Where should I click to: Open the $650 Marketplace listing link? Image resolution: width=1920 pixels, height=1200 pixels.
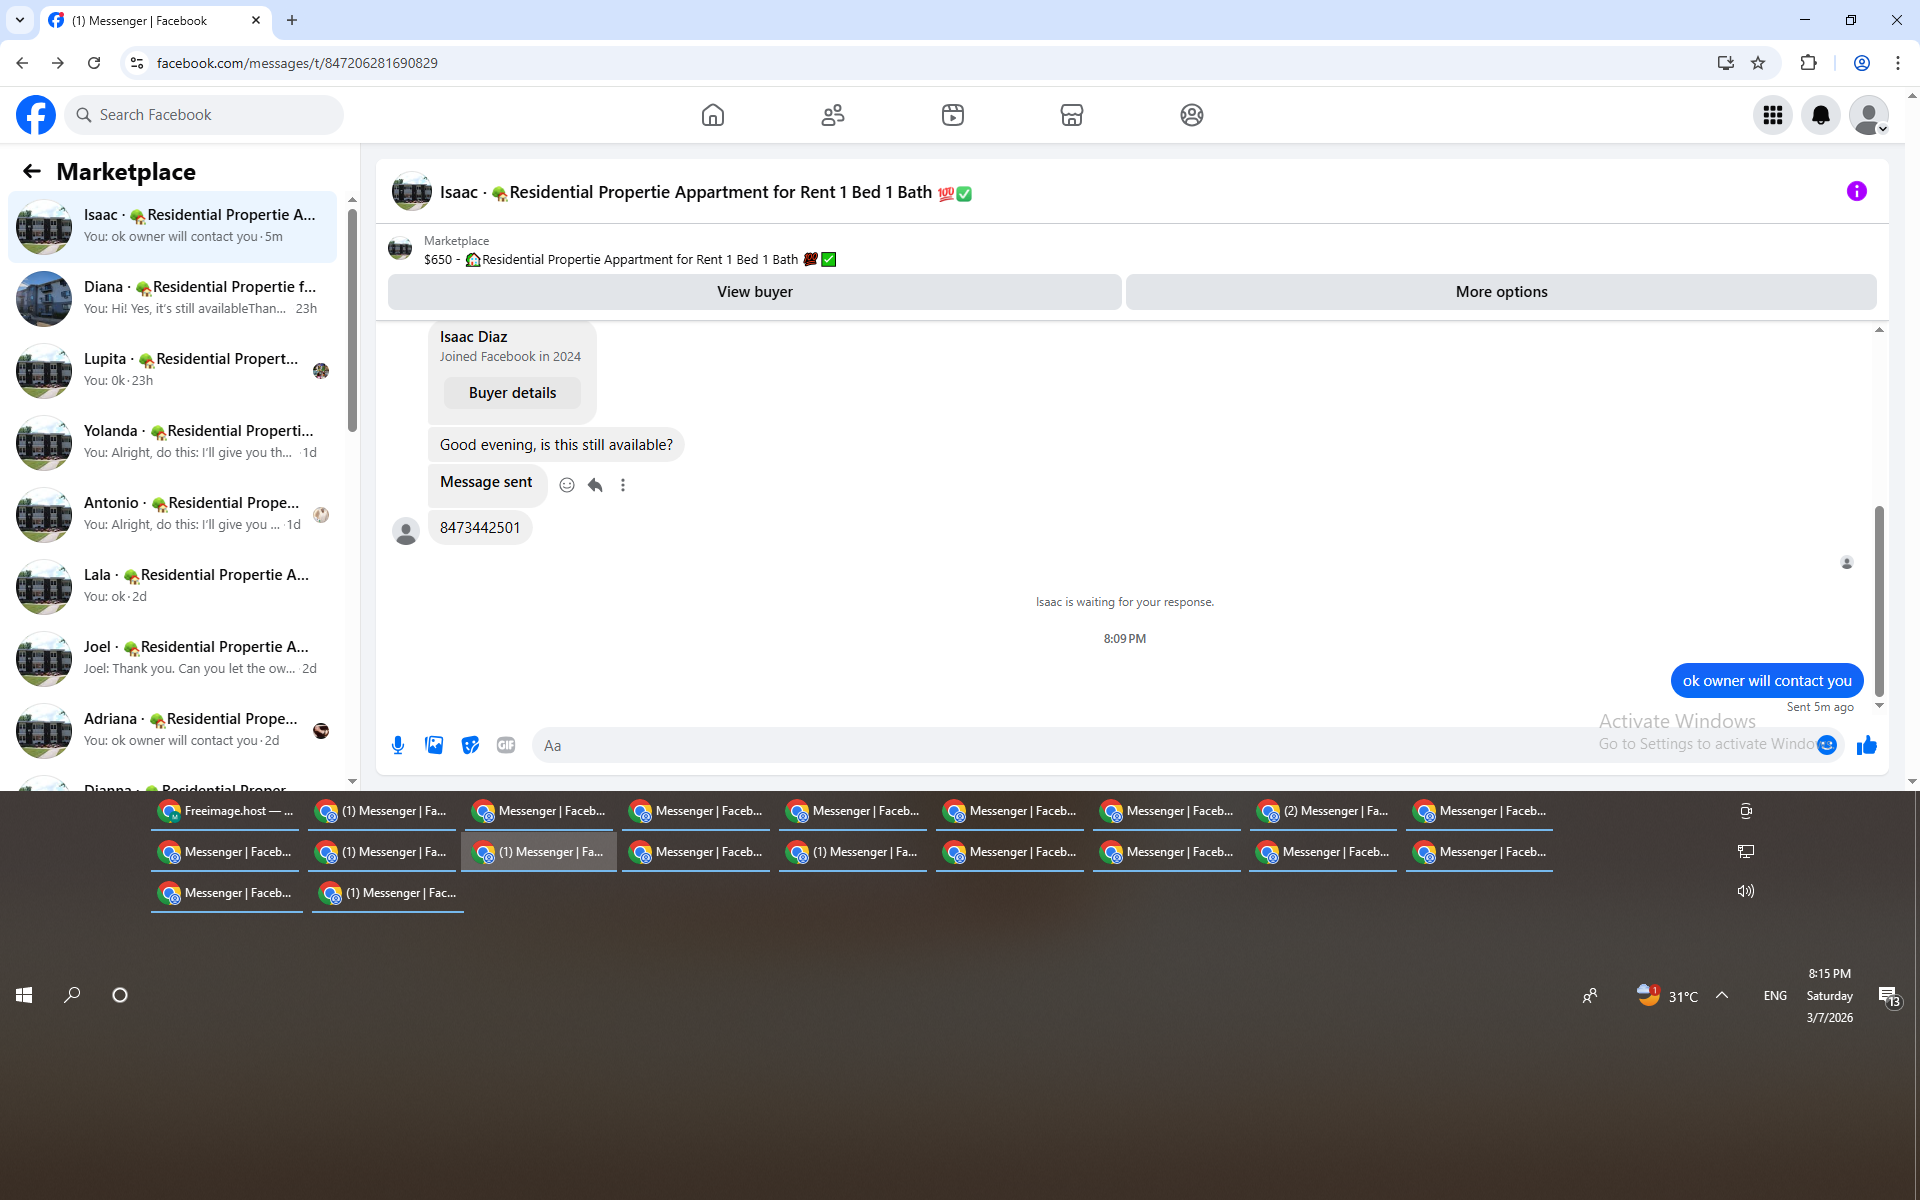[630, 260]
